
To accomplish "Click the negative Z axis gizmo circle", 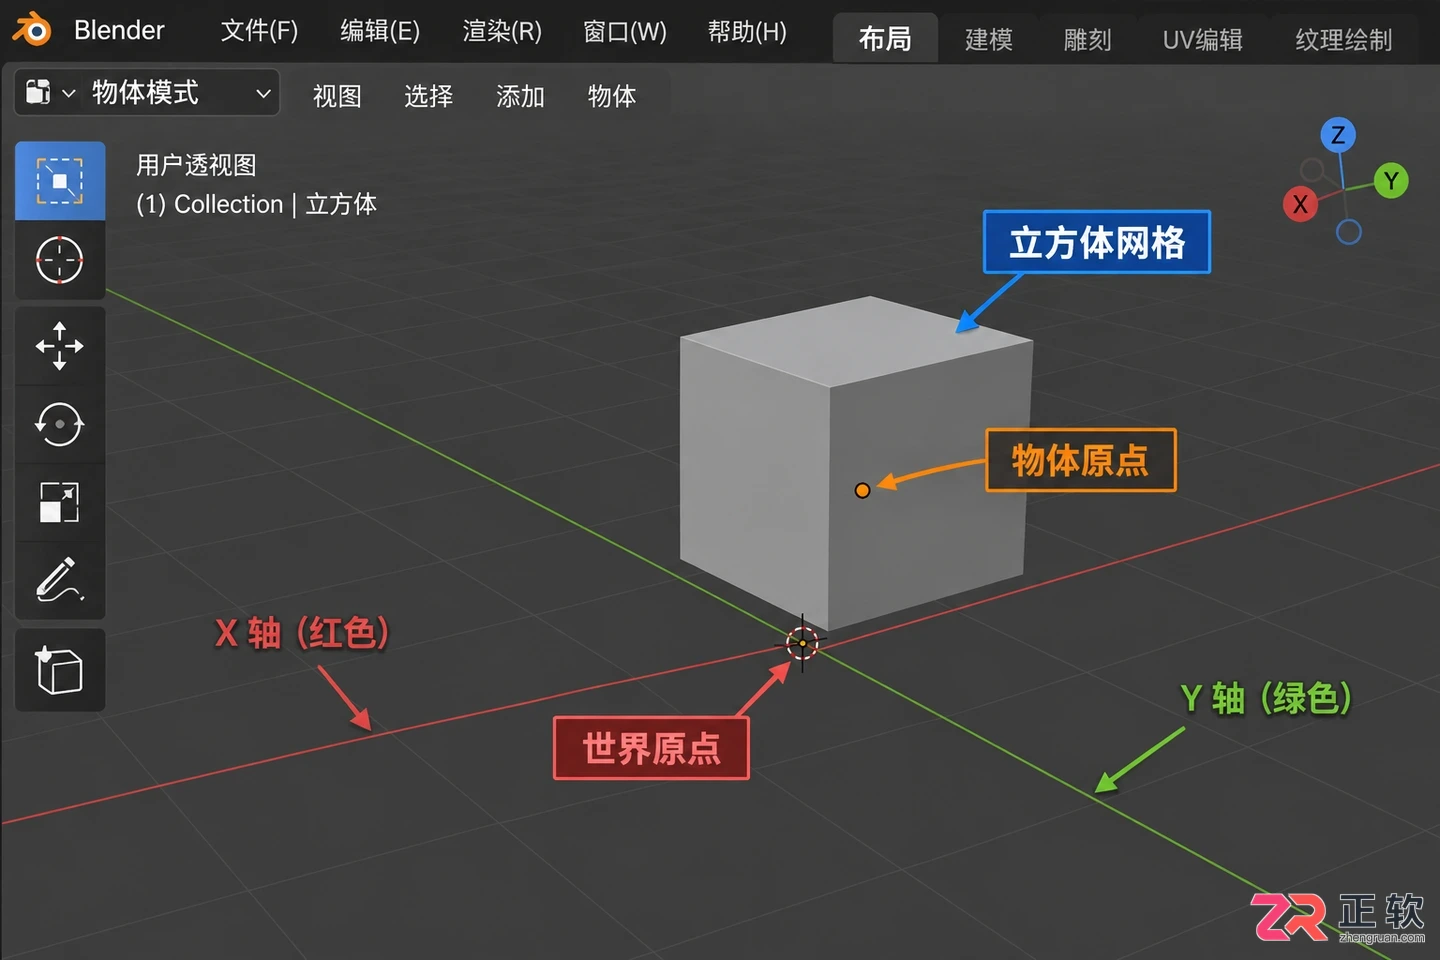I will 1349,232.
